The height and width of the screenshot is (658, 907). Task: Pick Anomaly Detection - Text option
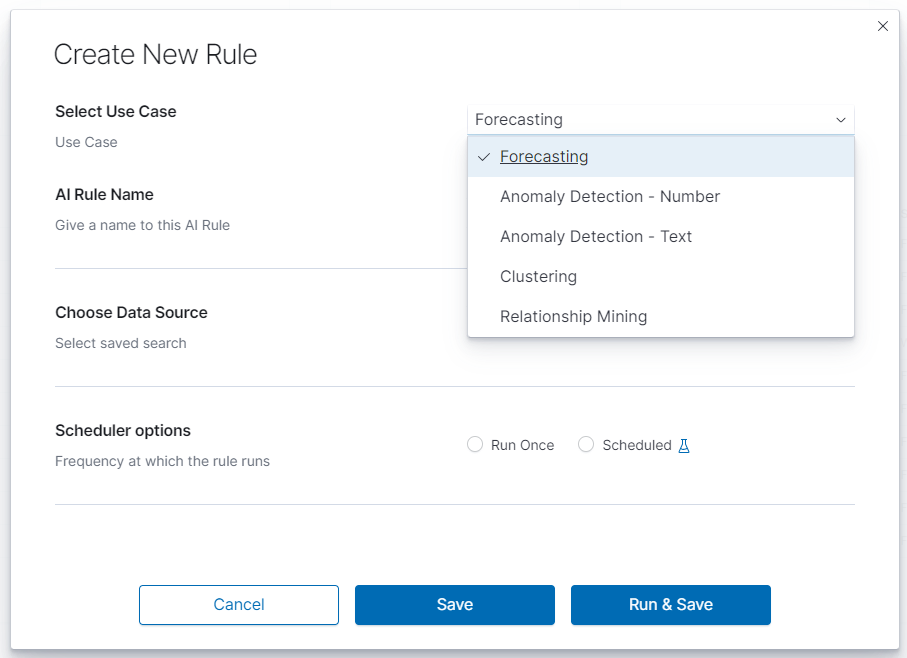[x=661, y=236]
